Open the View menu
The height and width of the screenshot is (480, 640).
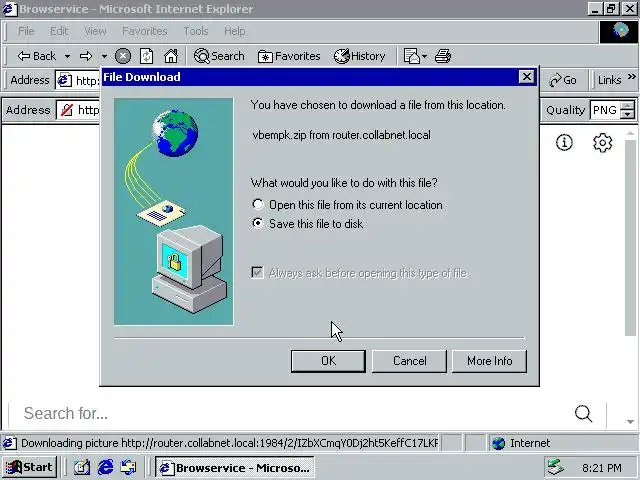[x=96, y=31]
